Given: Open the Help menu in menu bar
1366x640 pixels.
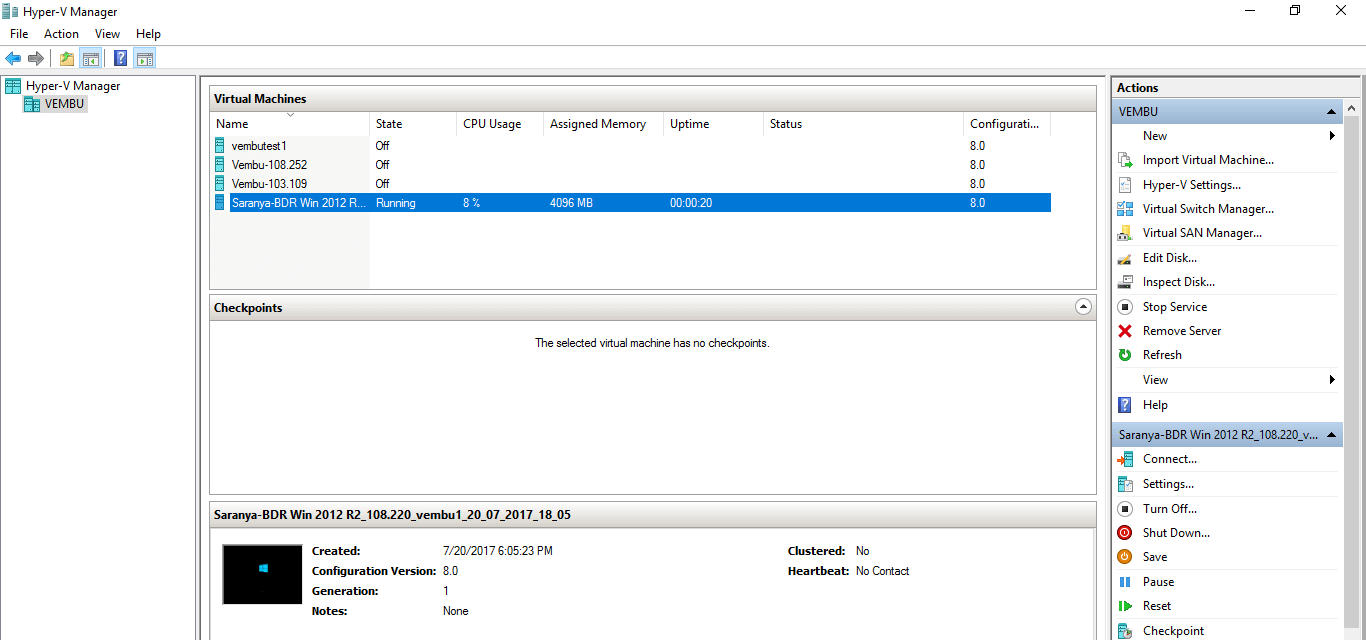Looking at the screenshot, I should coord(148,34).
